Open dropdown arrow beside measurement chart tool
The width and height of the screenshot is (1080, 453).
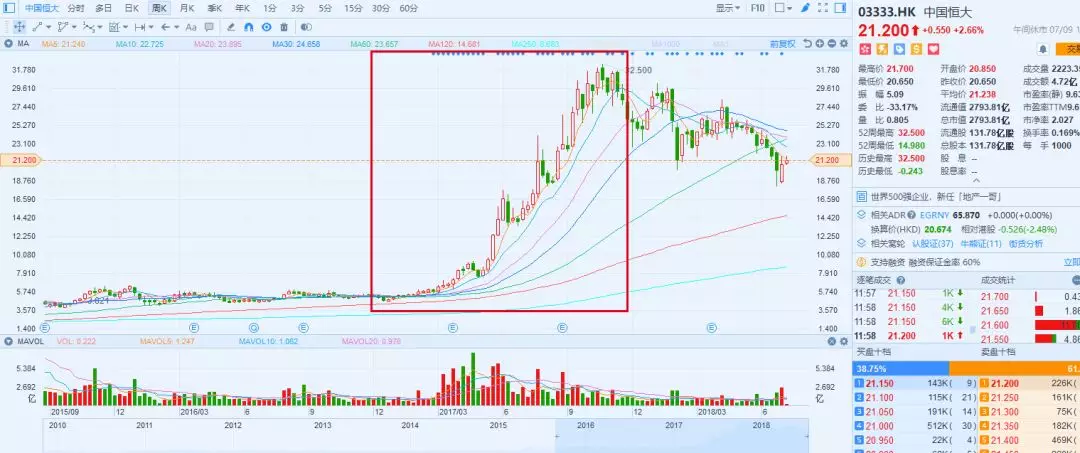[125, 28]
